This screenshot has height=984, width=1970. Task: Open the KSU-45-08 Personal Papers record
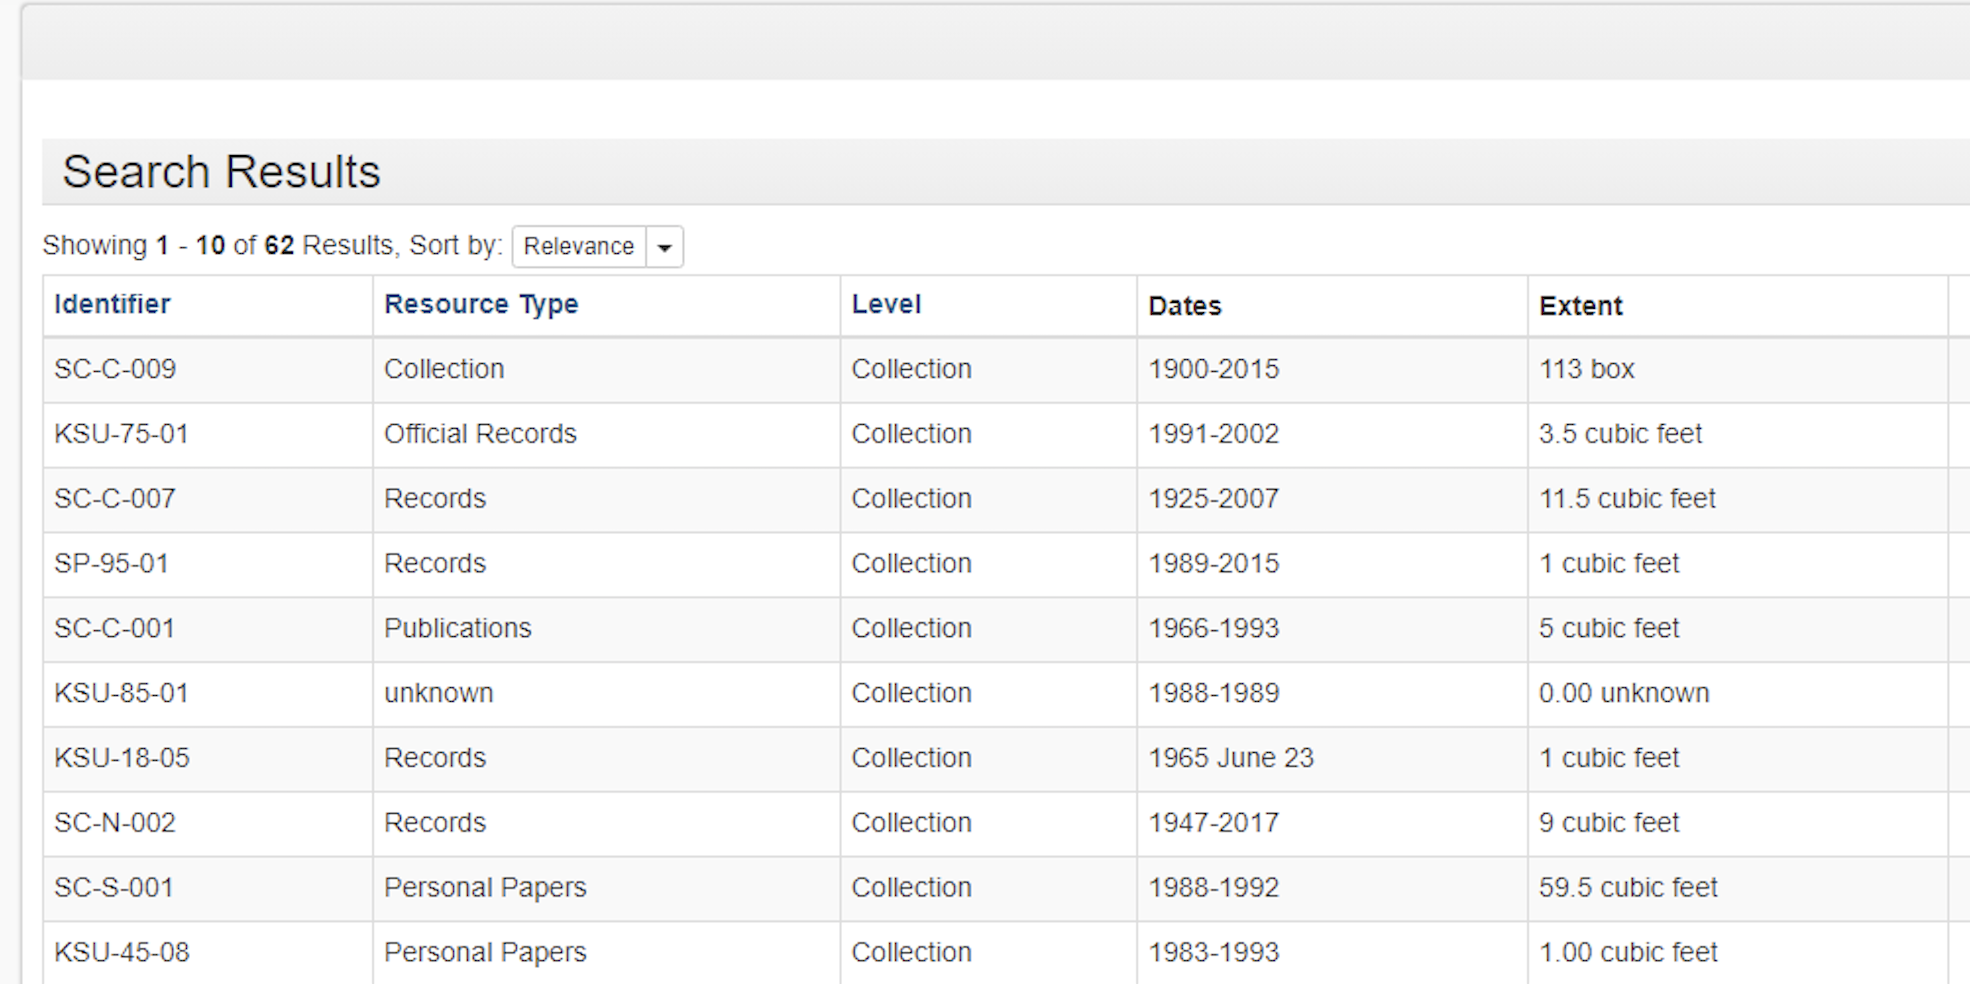click(x=122, y=952)
